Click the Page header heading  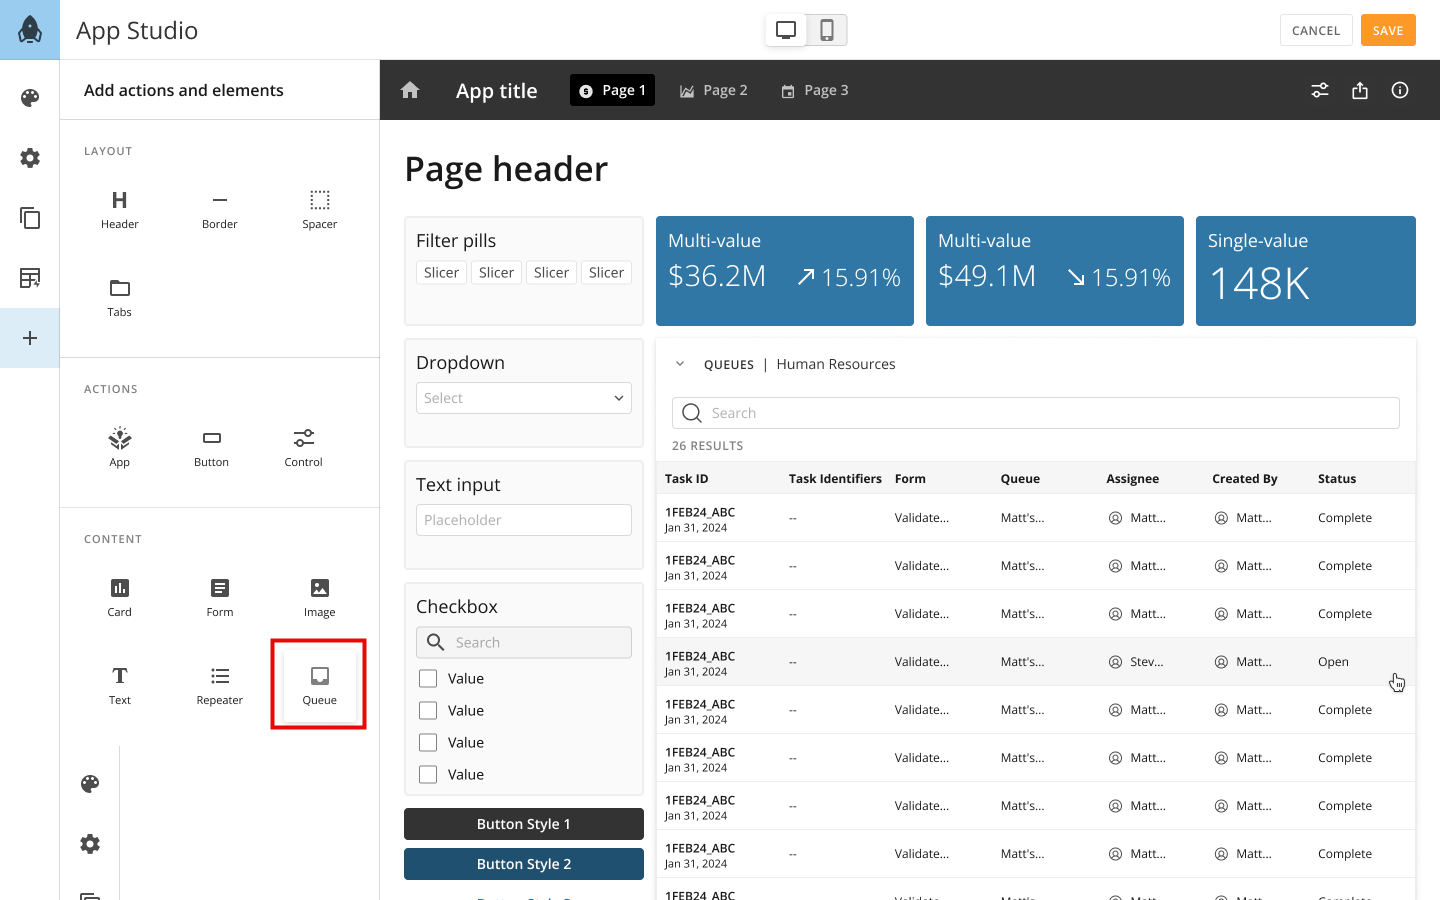pos(506,170)
